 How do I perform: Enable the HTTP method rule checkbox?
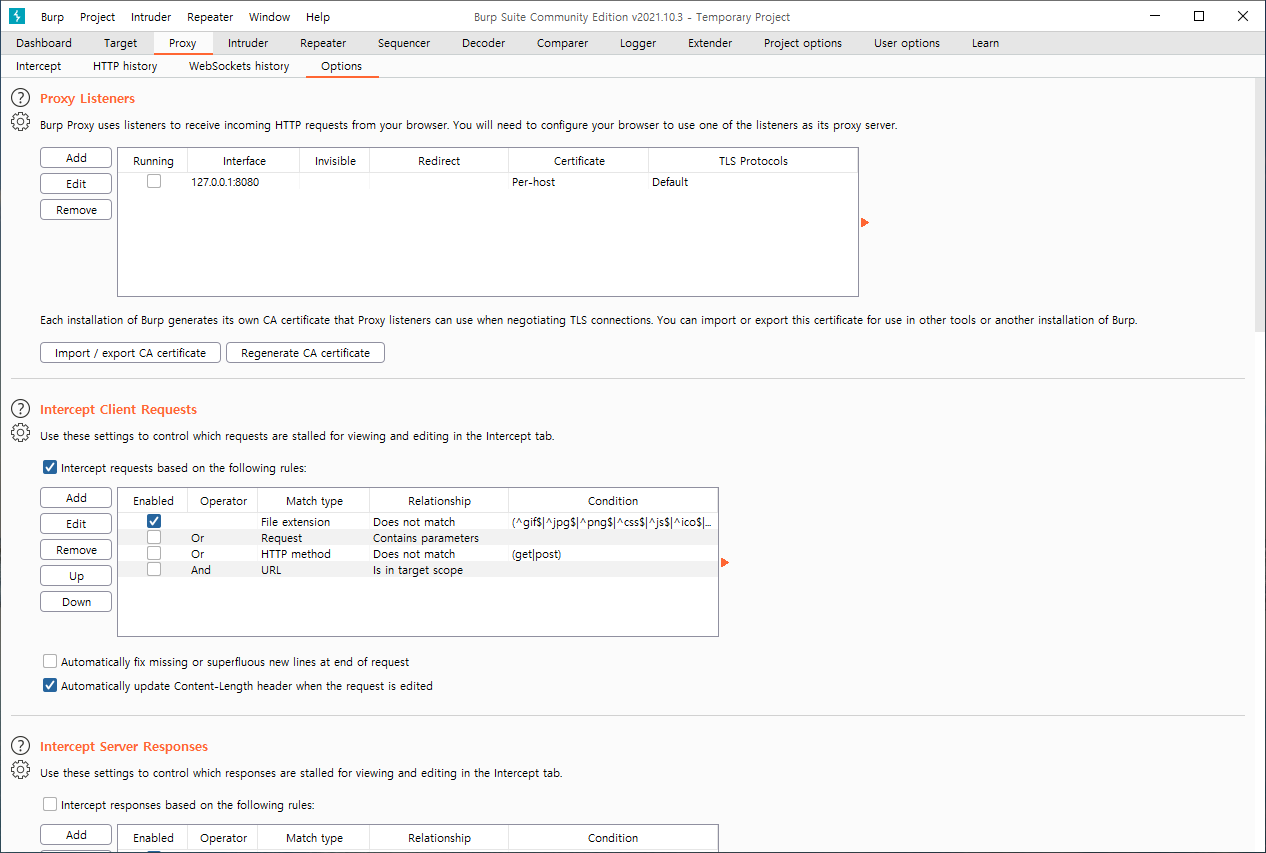click(153, 553)
